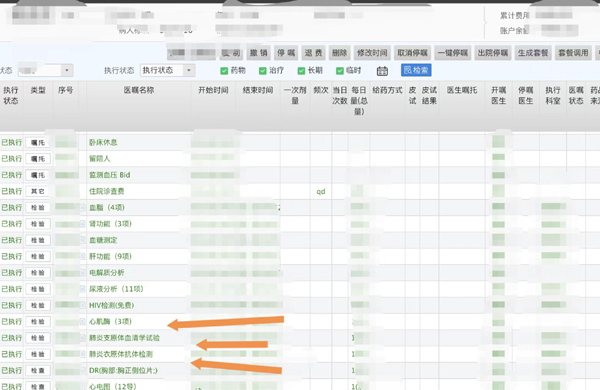
Task: Open document icon beside 电解质分析
Action: pyautogui.click(x=83, y=273)
